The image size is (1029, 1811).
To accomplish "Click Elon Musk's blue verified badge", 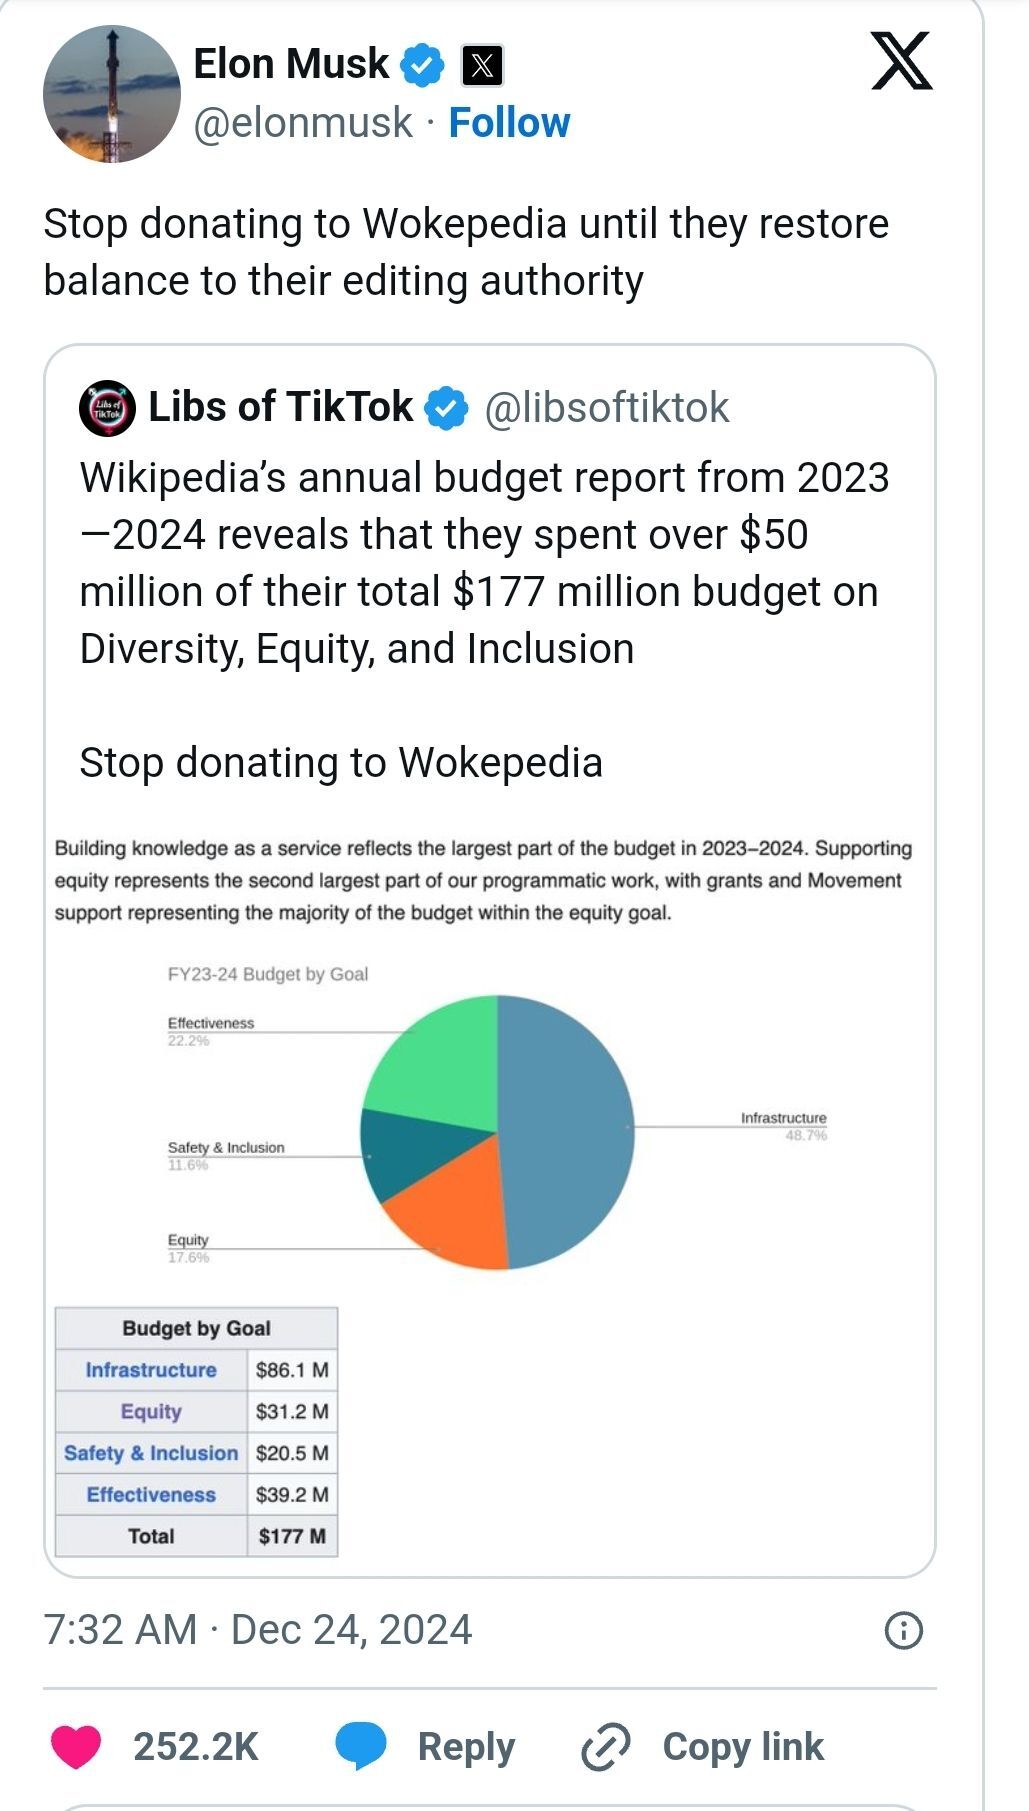I will pos(422,65).
